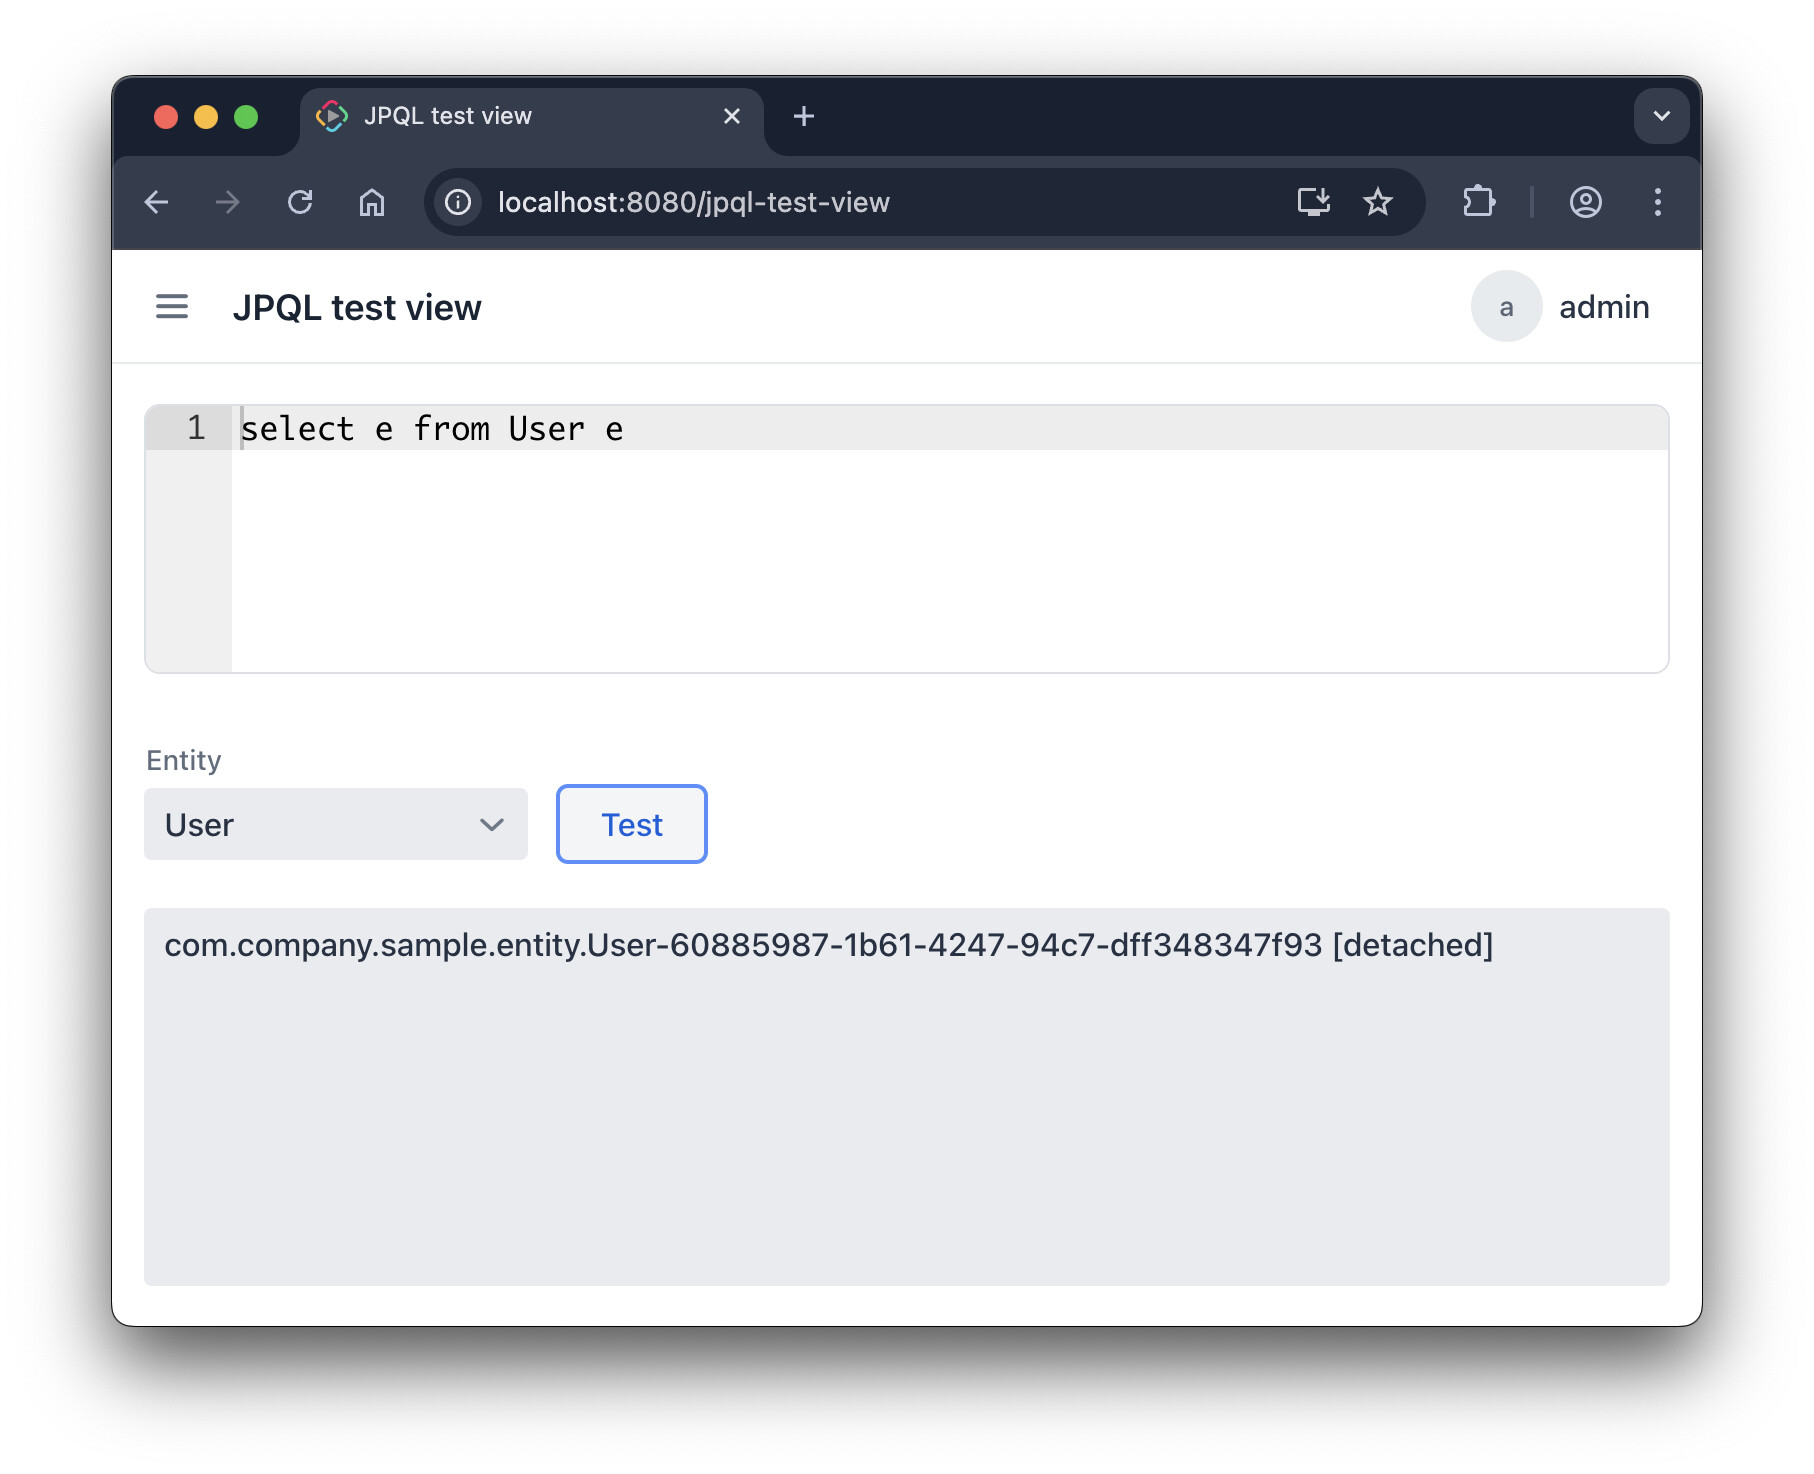The height and width of the screenshot is (1474, 1814).
Task: Click the install app icon in address bar
Action: [x=1313, y=203]
